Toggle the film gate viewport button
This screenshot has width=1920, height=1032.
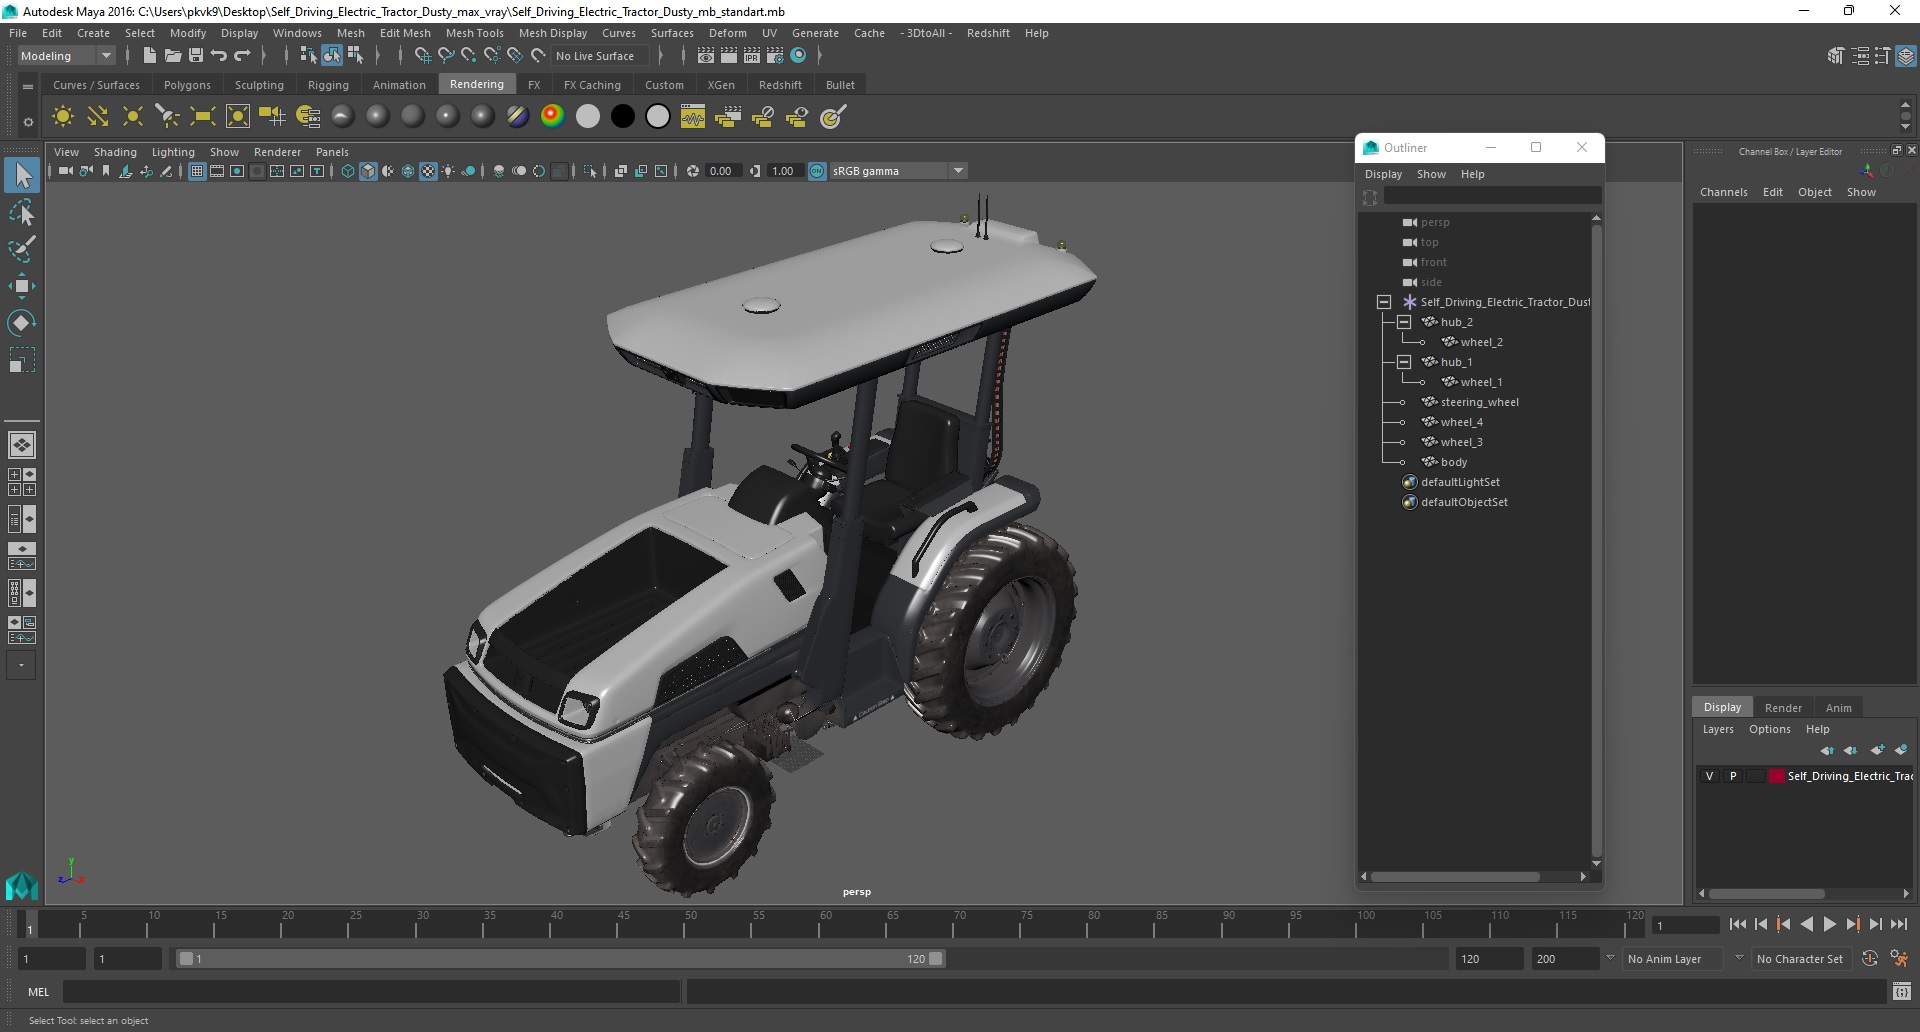click(x=217, y=171)
